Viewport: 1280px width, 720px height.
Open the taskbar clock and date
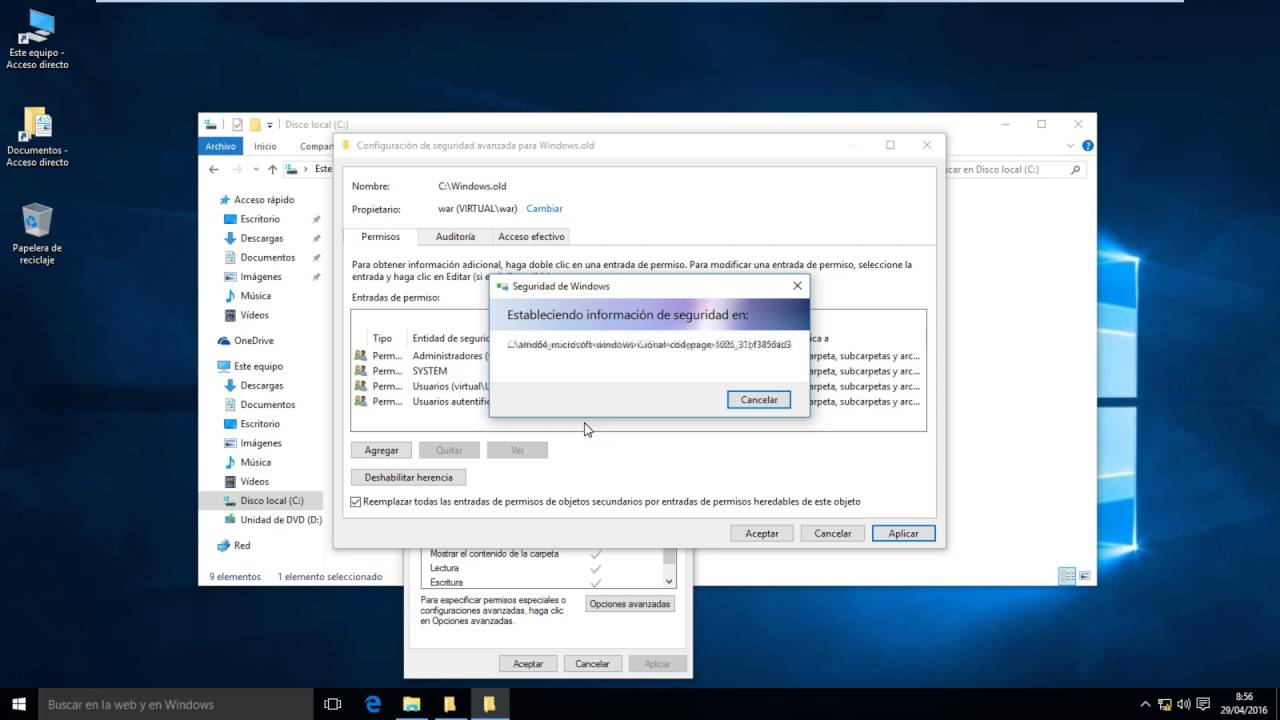coord(1245,704)
